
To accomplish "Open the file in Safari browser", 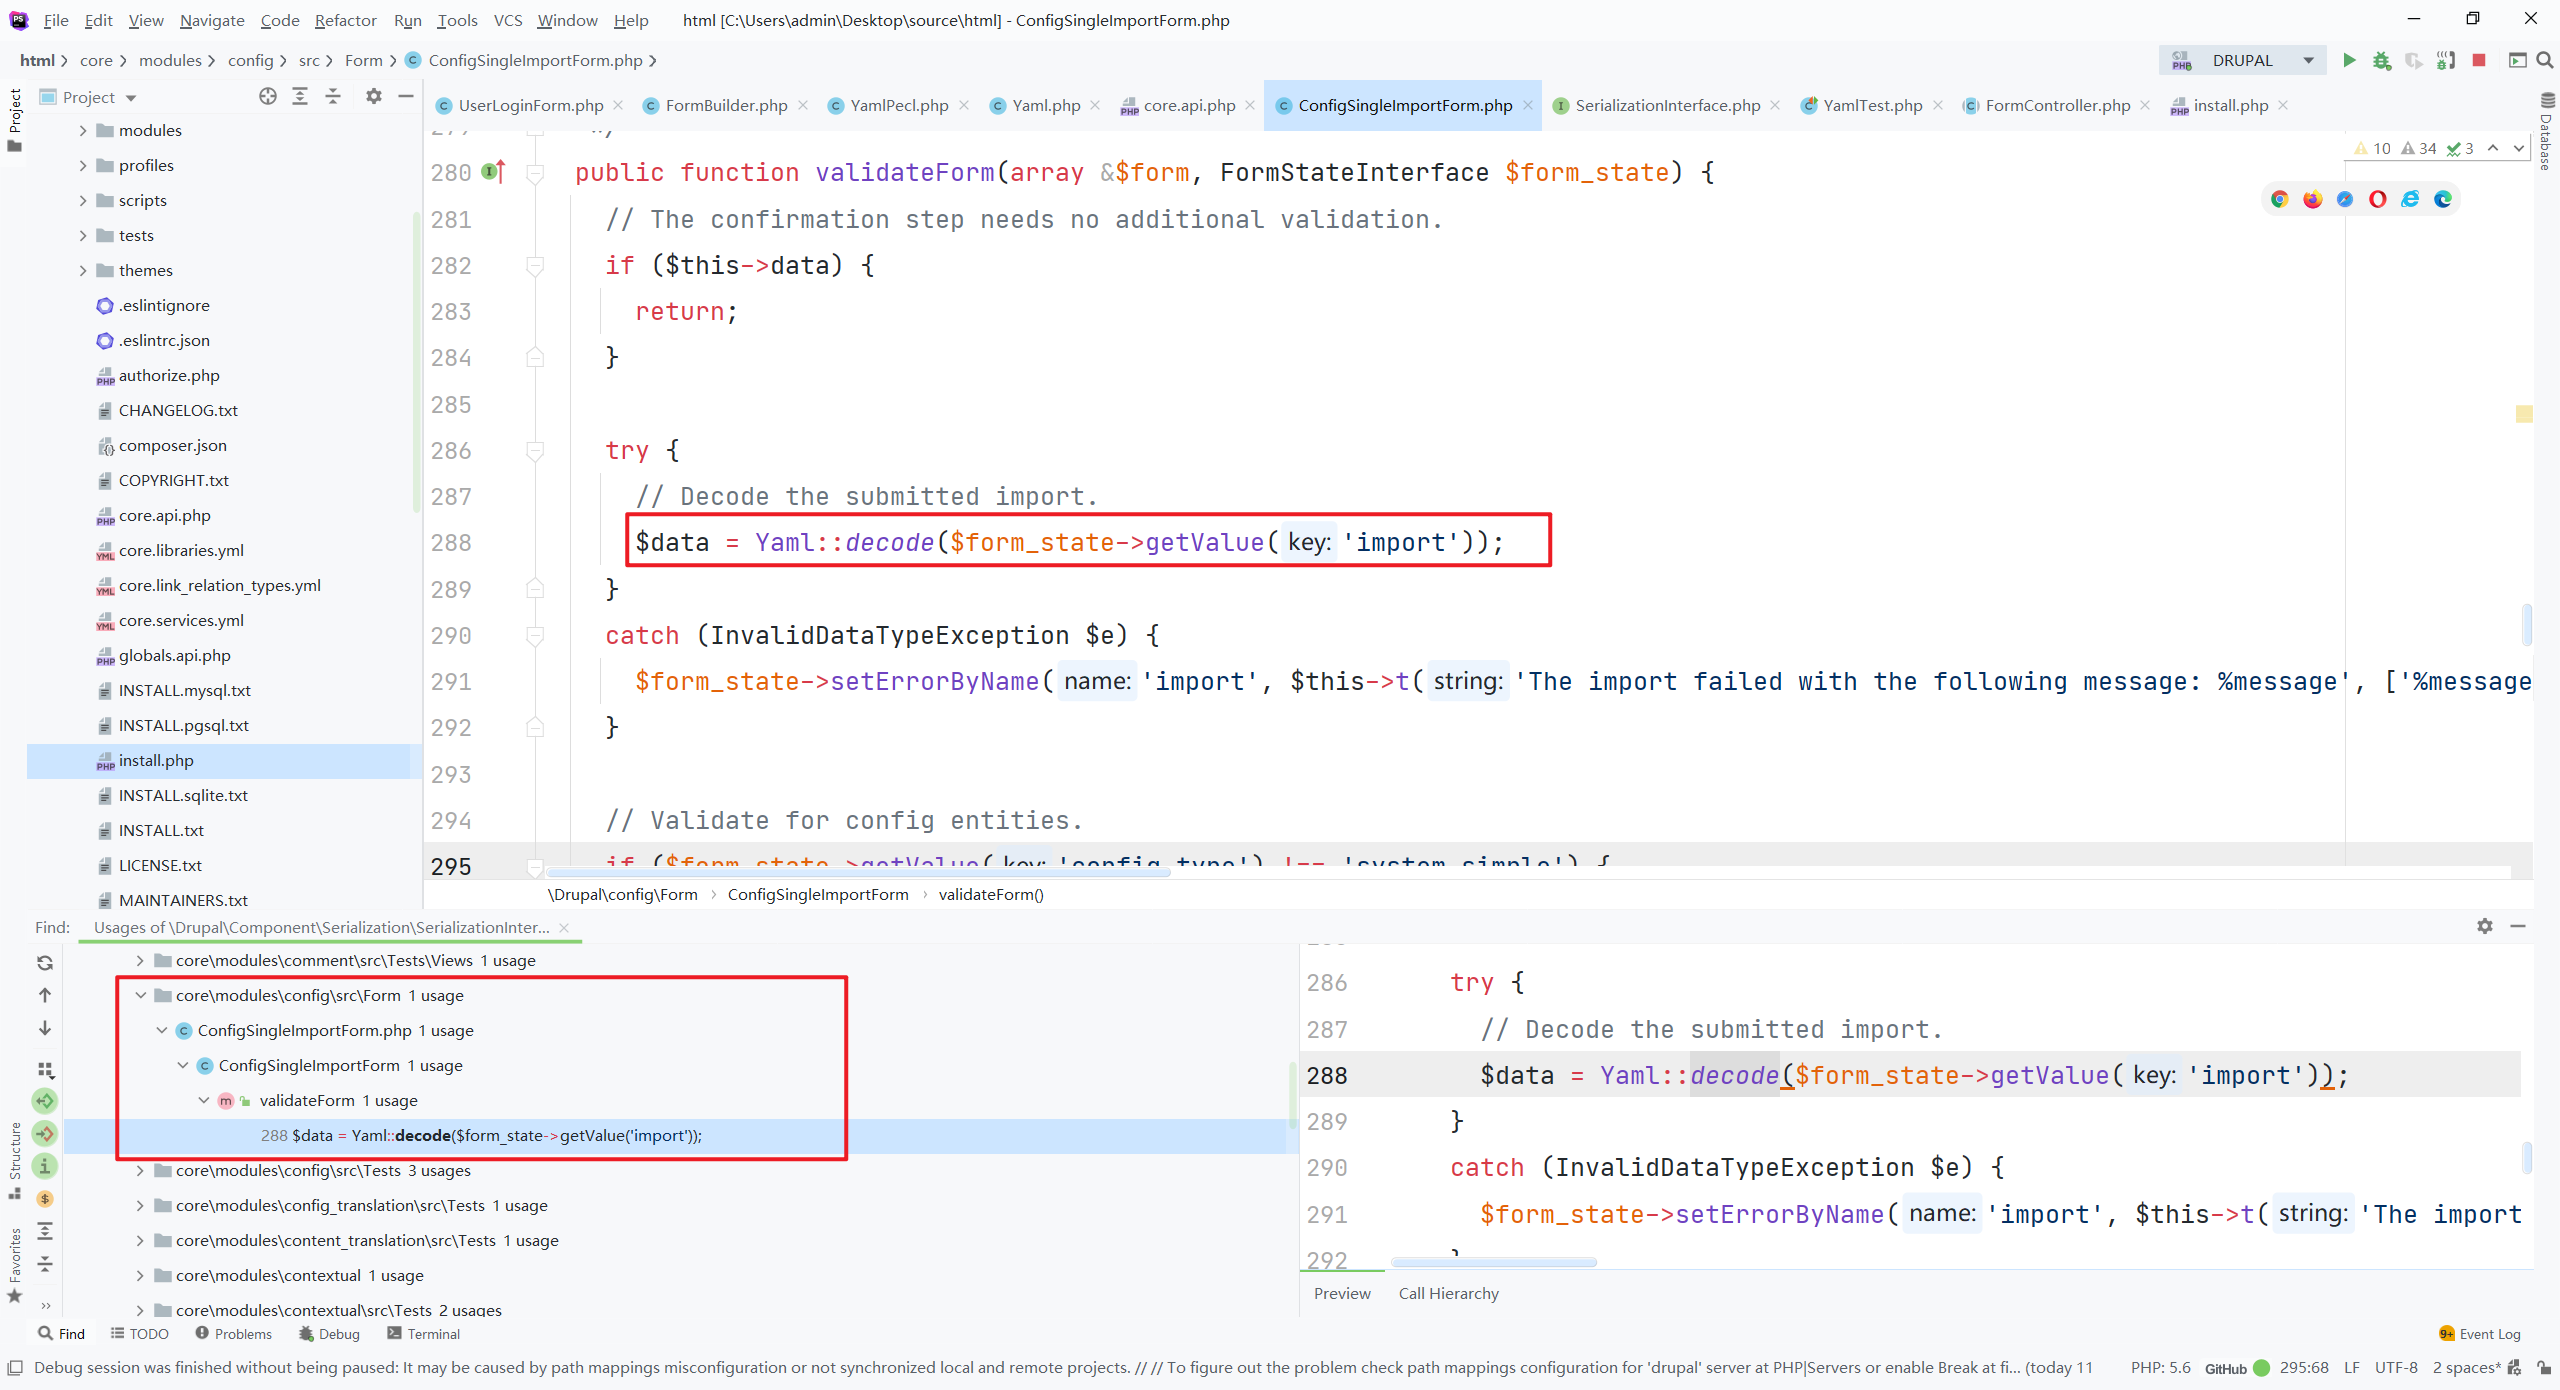I will coord(2345,199).
